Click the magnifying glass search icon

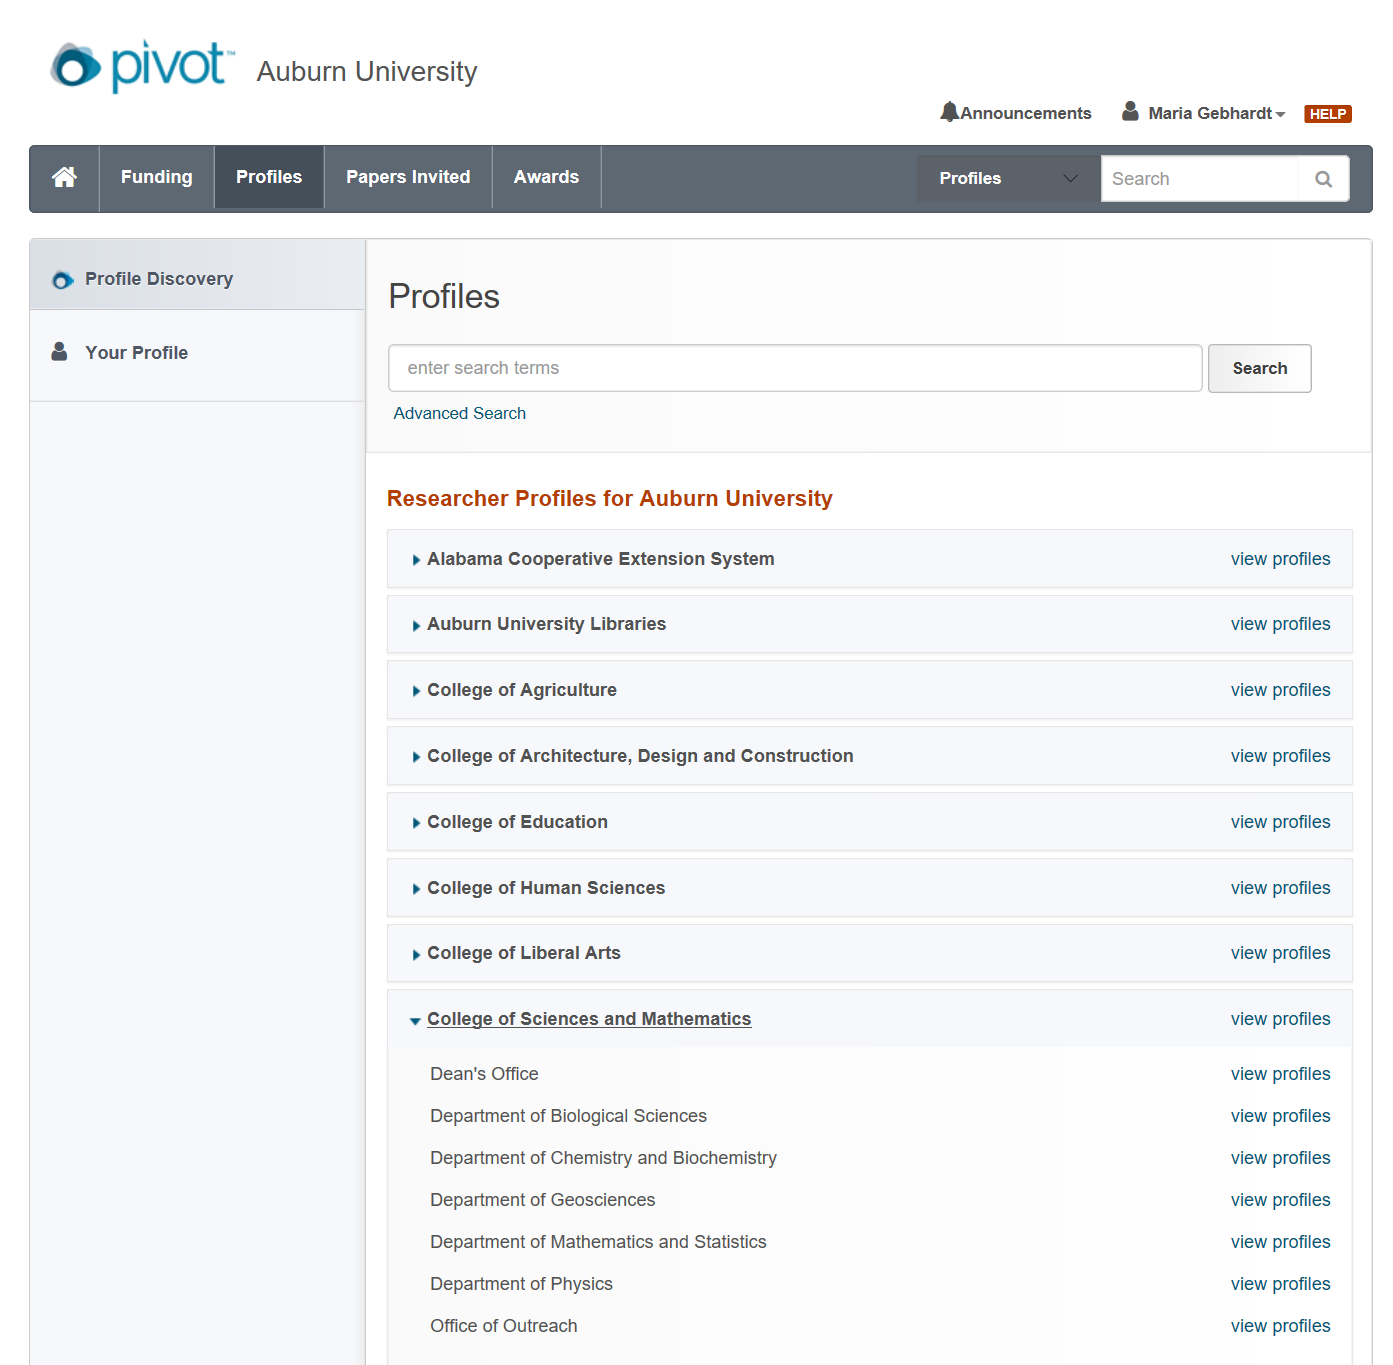pyautogui.click(x=1323, y=178)
